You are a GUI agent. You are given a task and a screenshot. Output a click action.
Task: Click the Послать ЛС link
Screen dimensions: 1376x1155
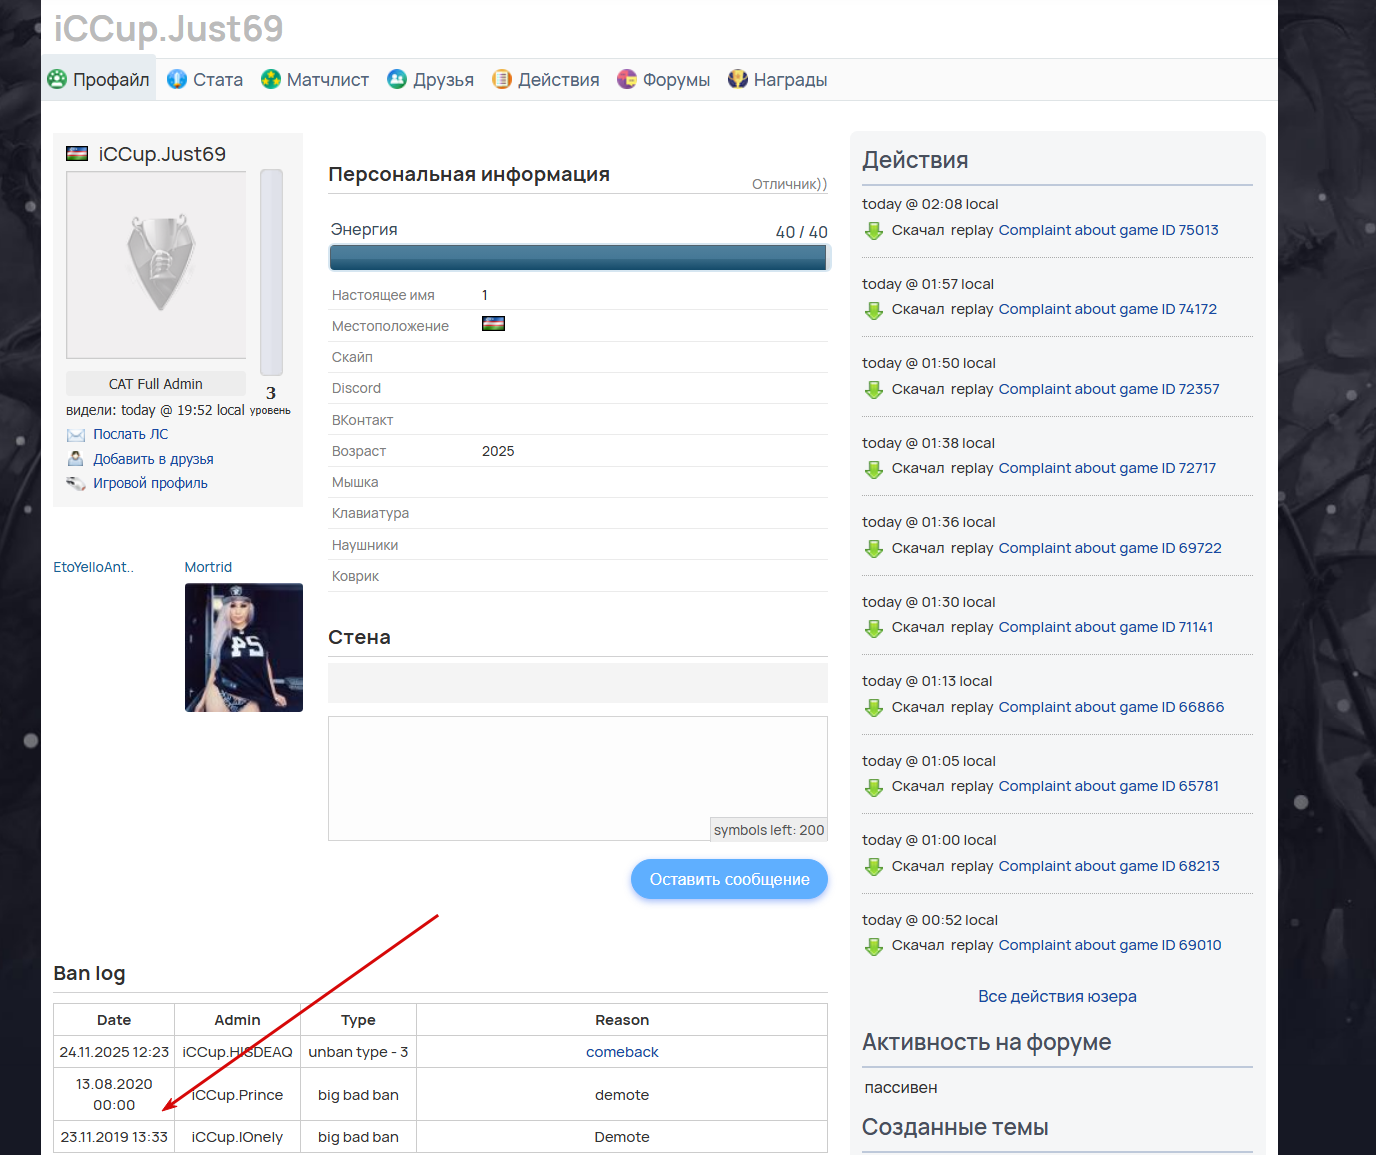pyautogui.click(x=131, y=434)
